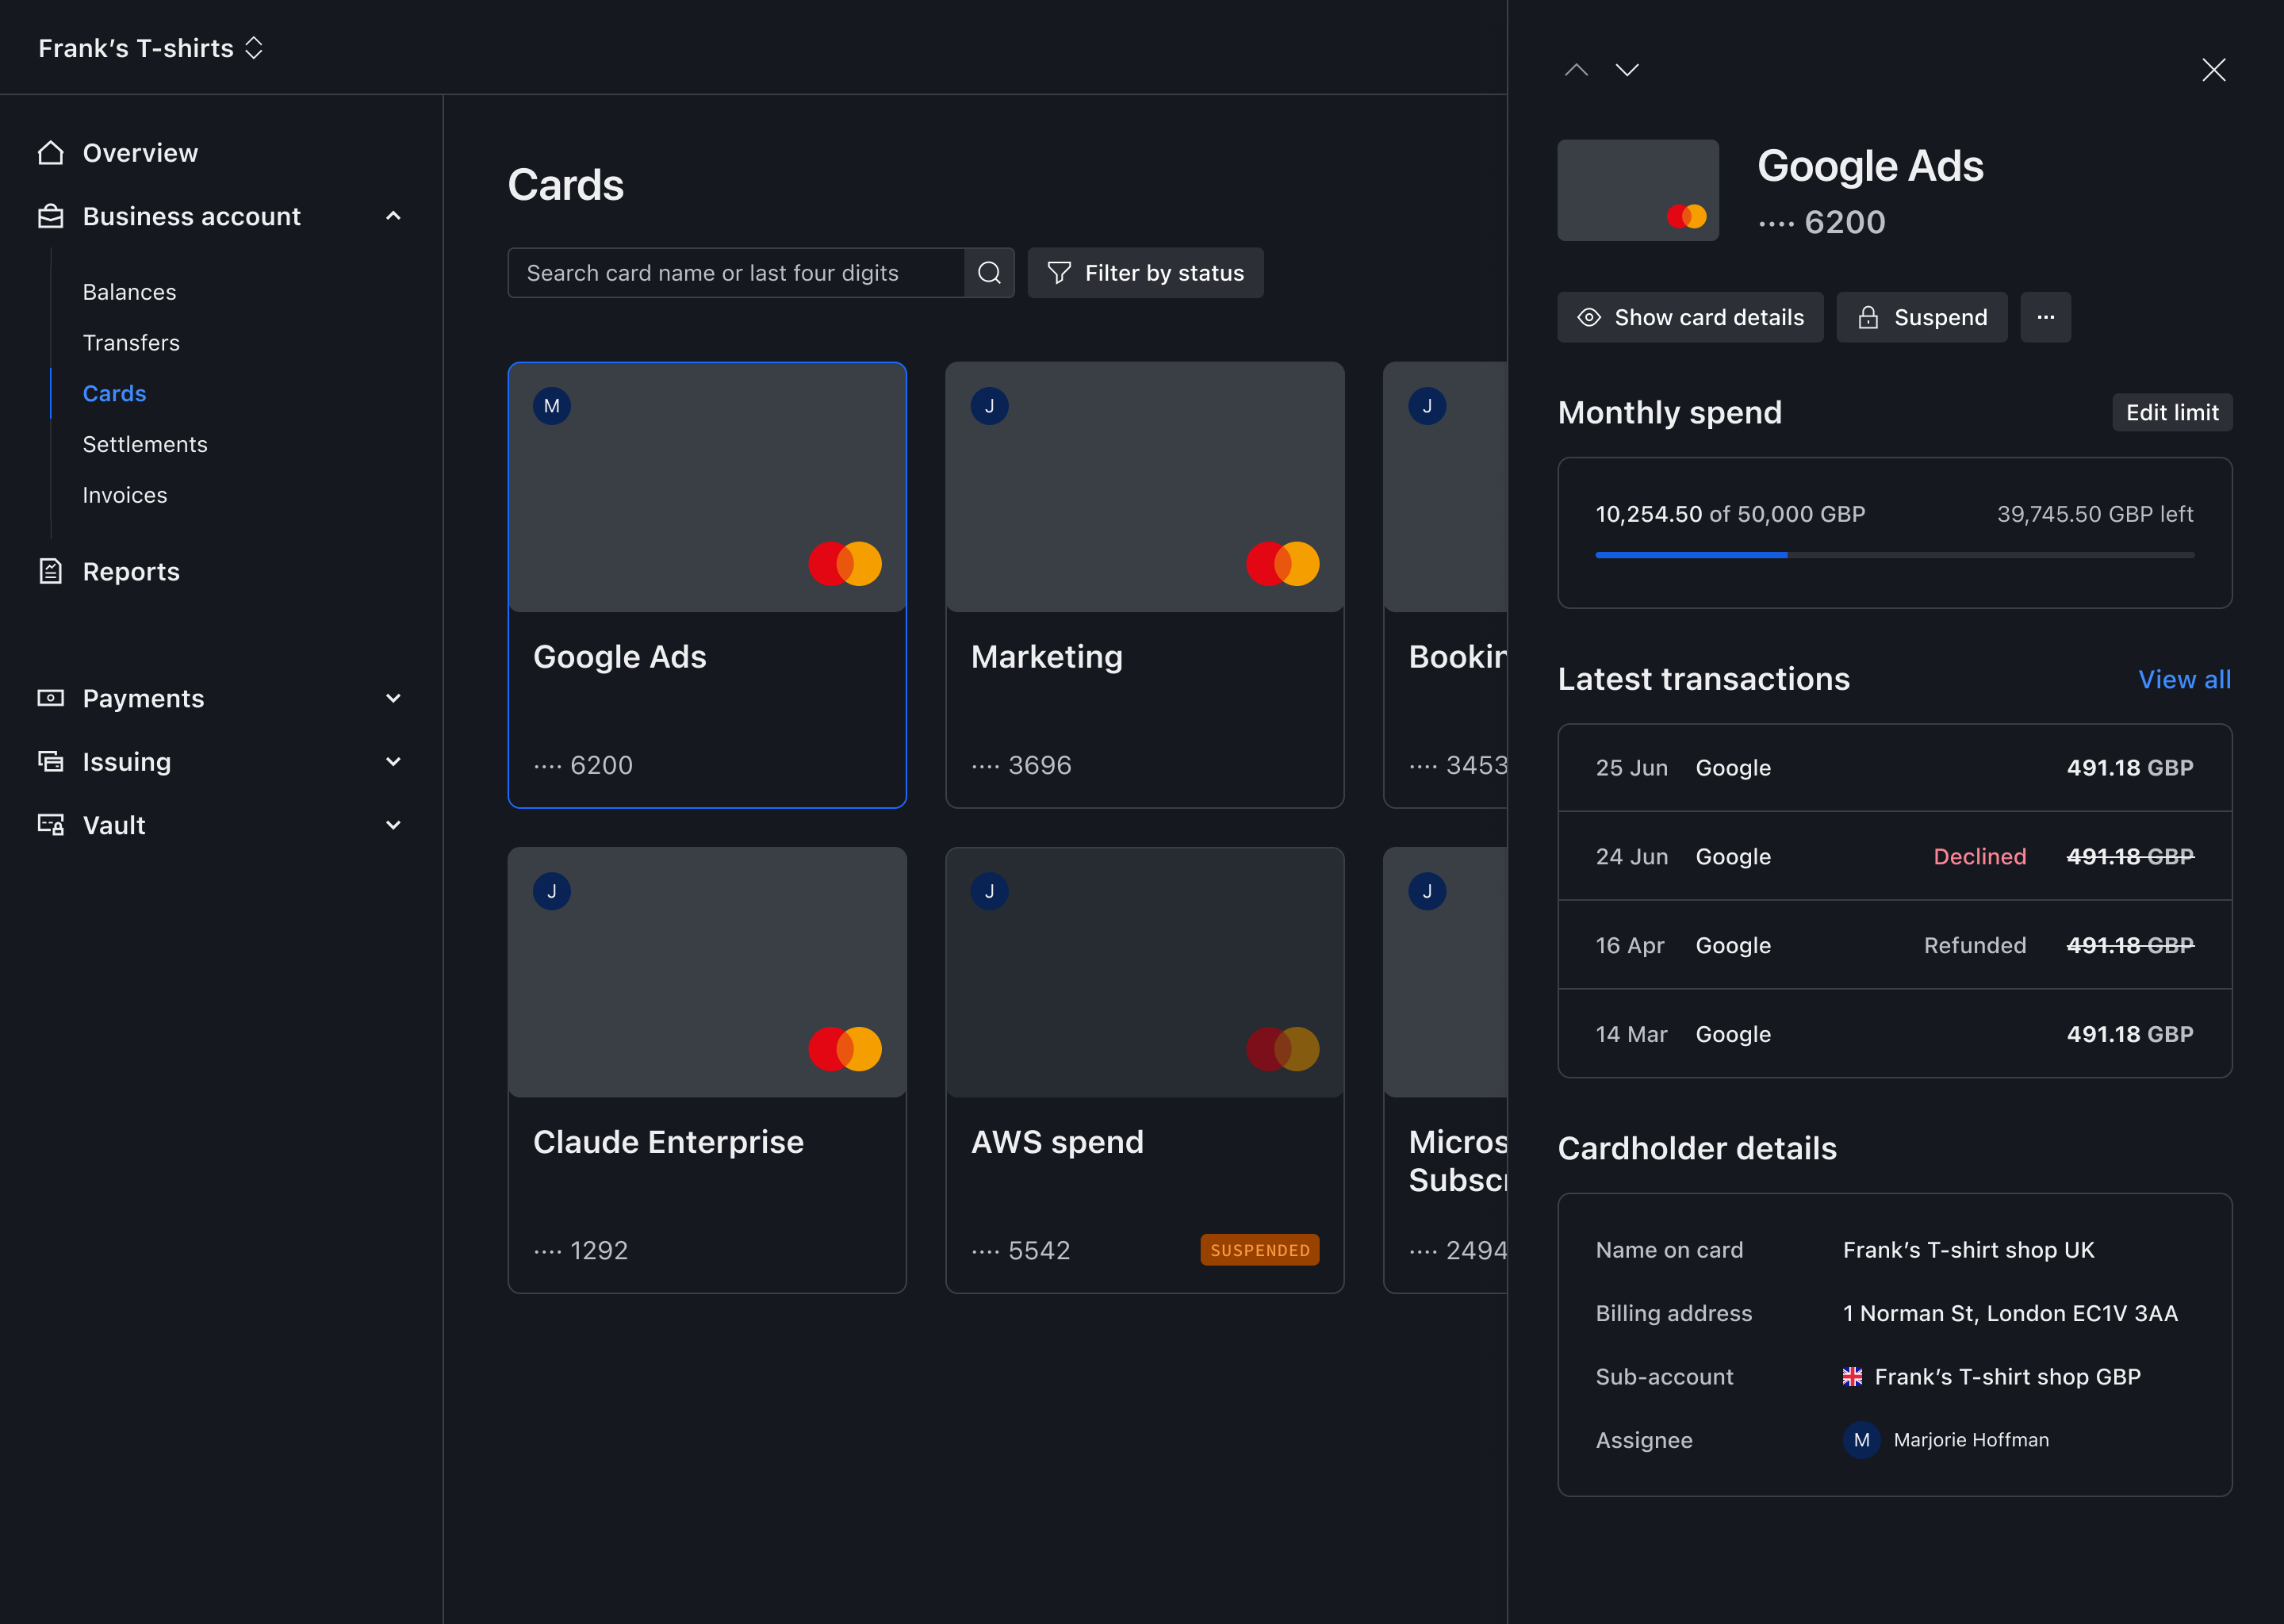Click the Reports document icon
Viewport: 2284px width, 1624px height.
coord(51,571)
